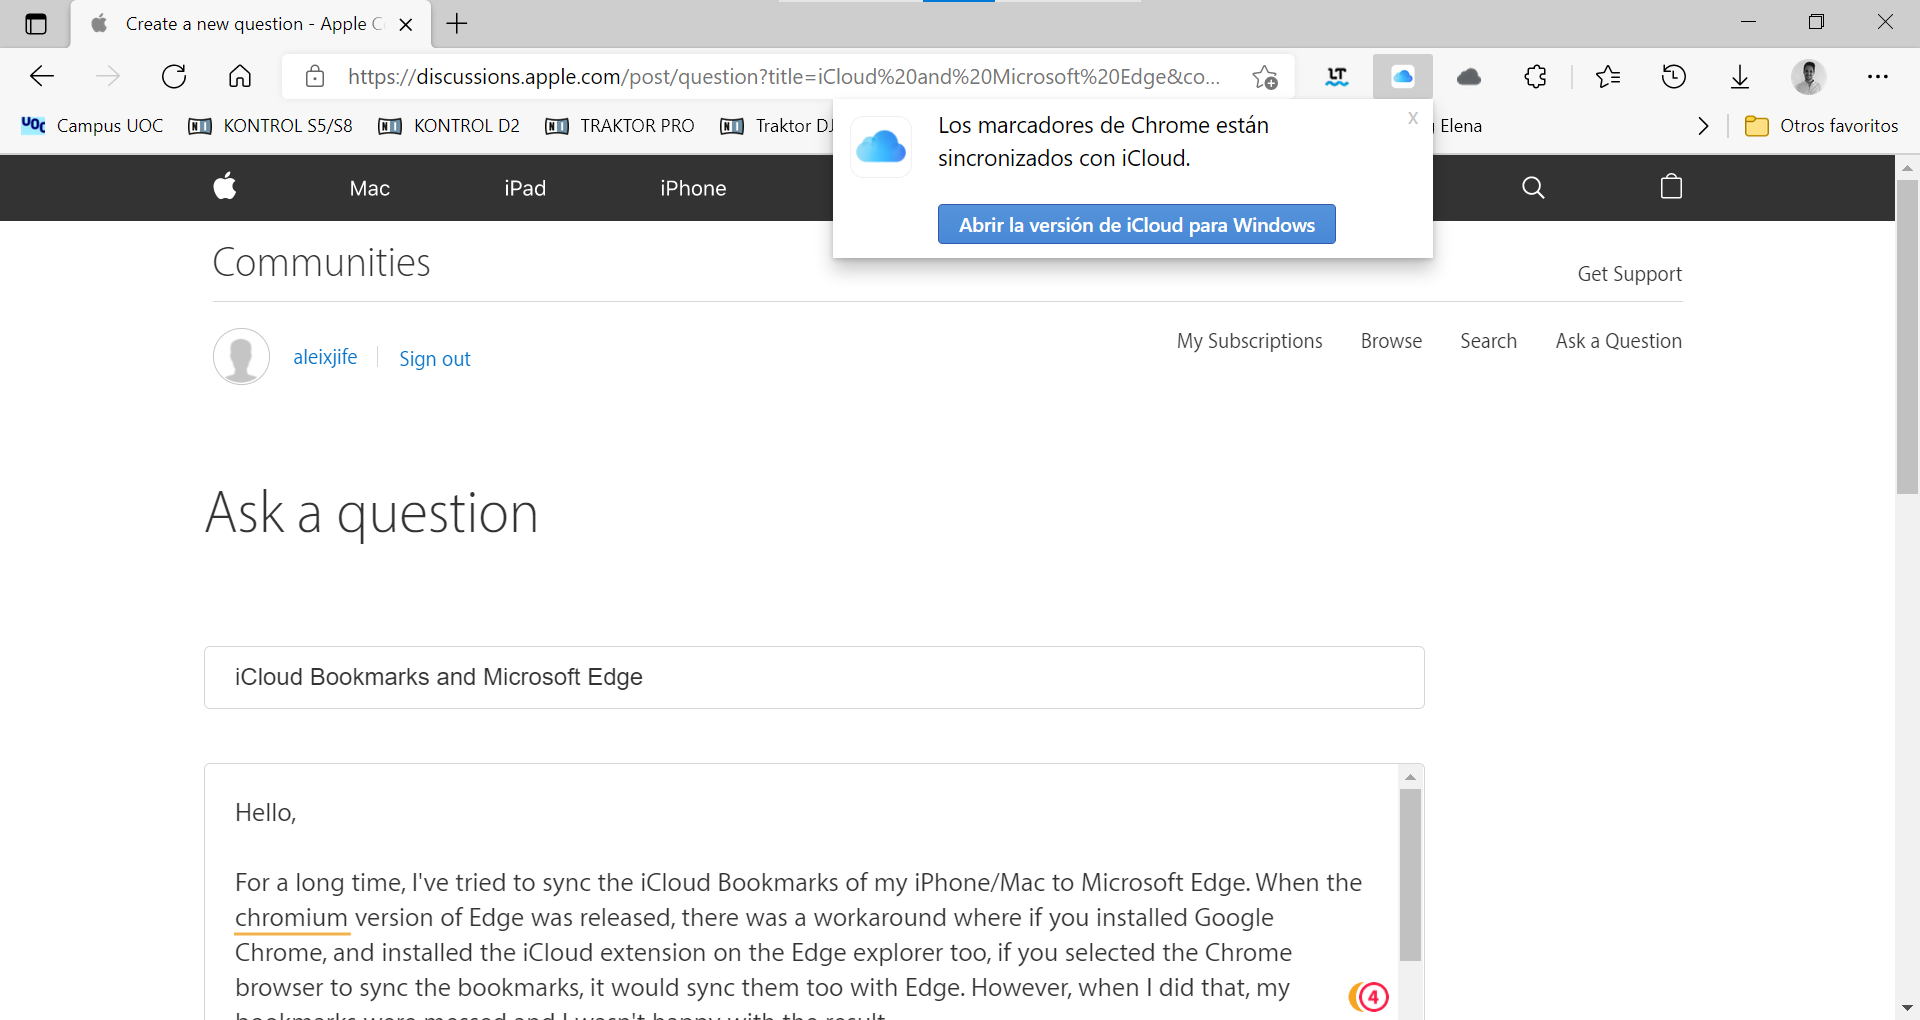Screen dimensions: 1920x1020
Task: Open the Downloads arrow icon
Action: tap(1740, 77)
